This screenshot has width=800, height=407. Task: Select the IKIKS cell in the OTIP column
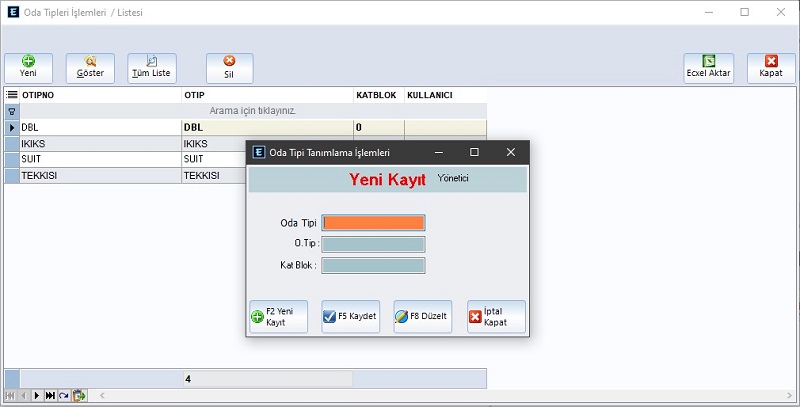pyautogui.click(x=214, y=144)
